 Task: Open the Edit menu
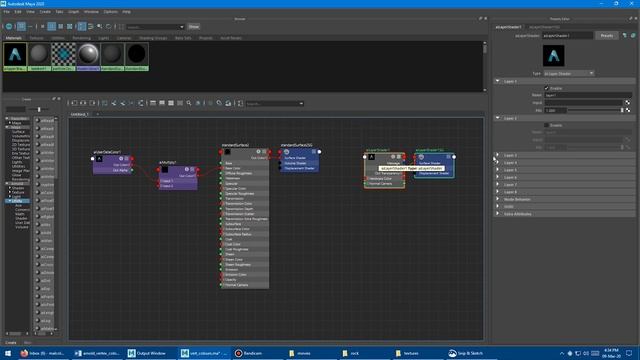pyautogui.click(x=18, y=12)
